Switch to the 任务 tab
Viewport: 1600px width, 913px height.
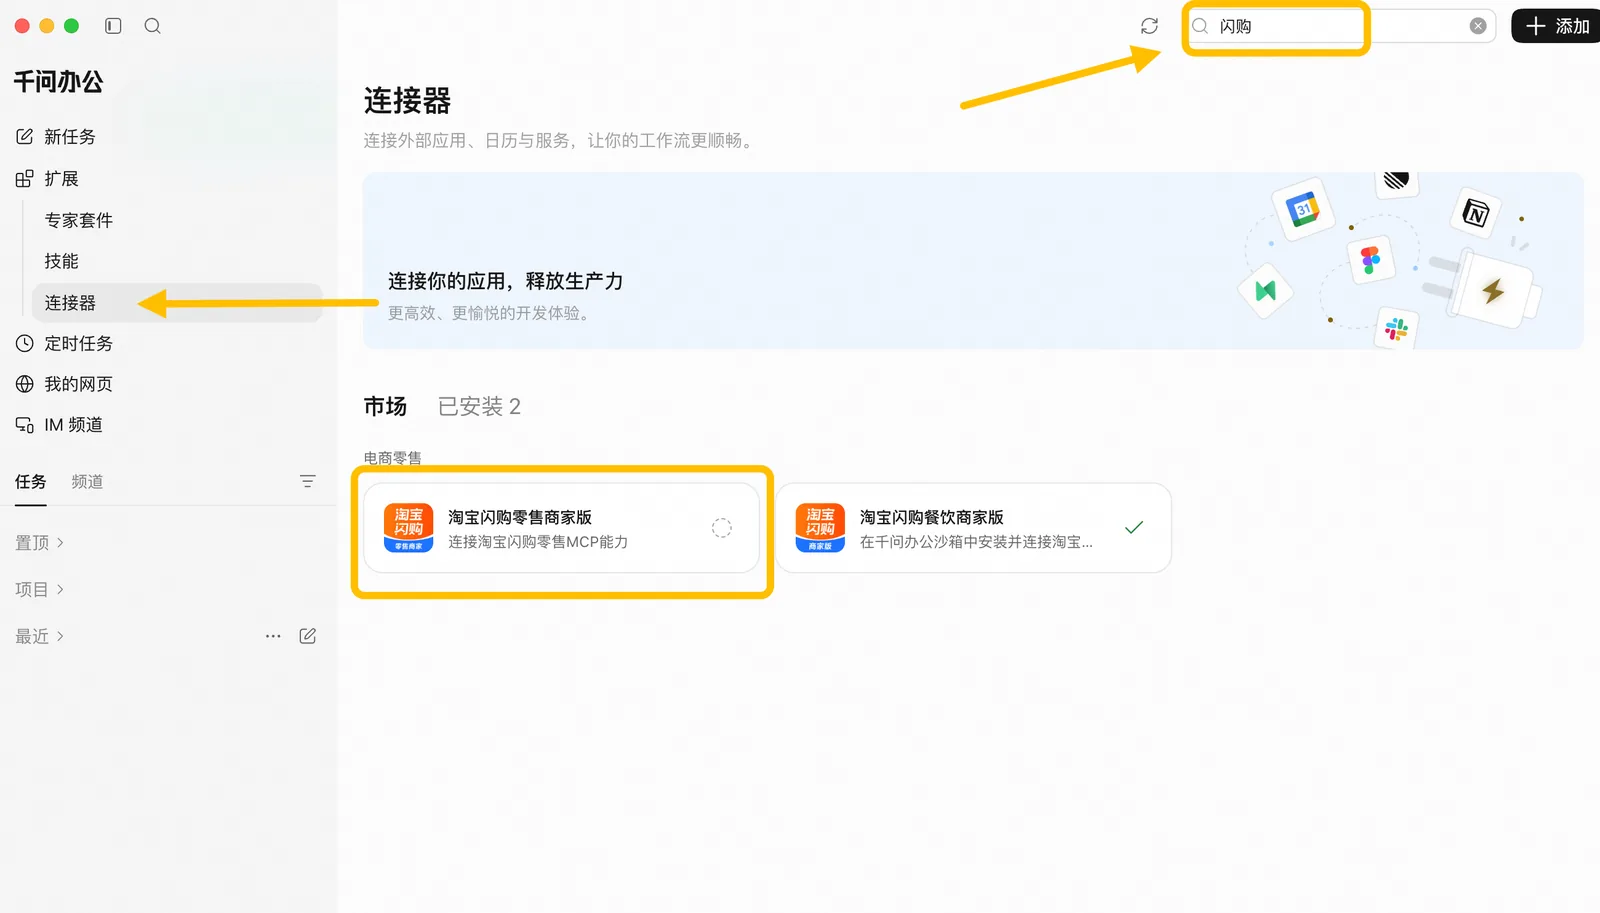tap(30, 482)
